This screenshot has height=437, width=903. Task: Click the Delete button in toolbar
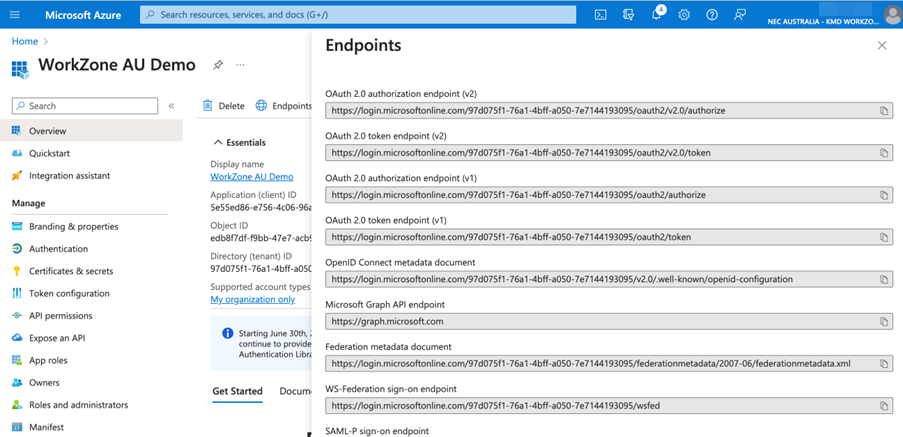(x=223, y=106)
